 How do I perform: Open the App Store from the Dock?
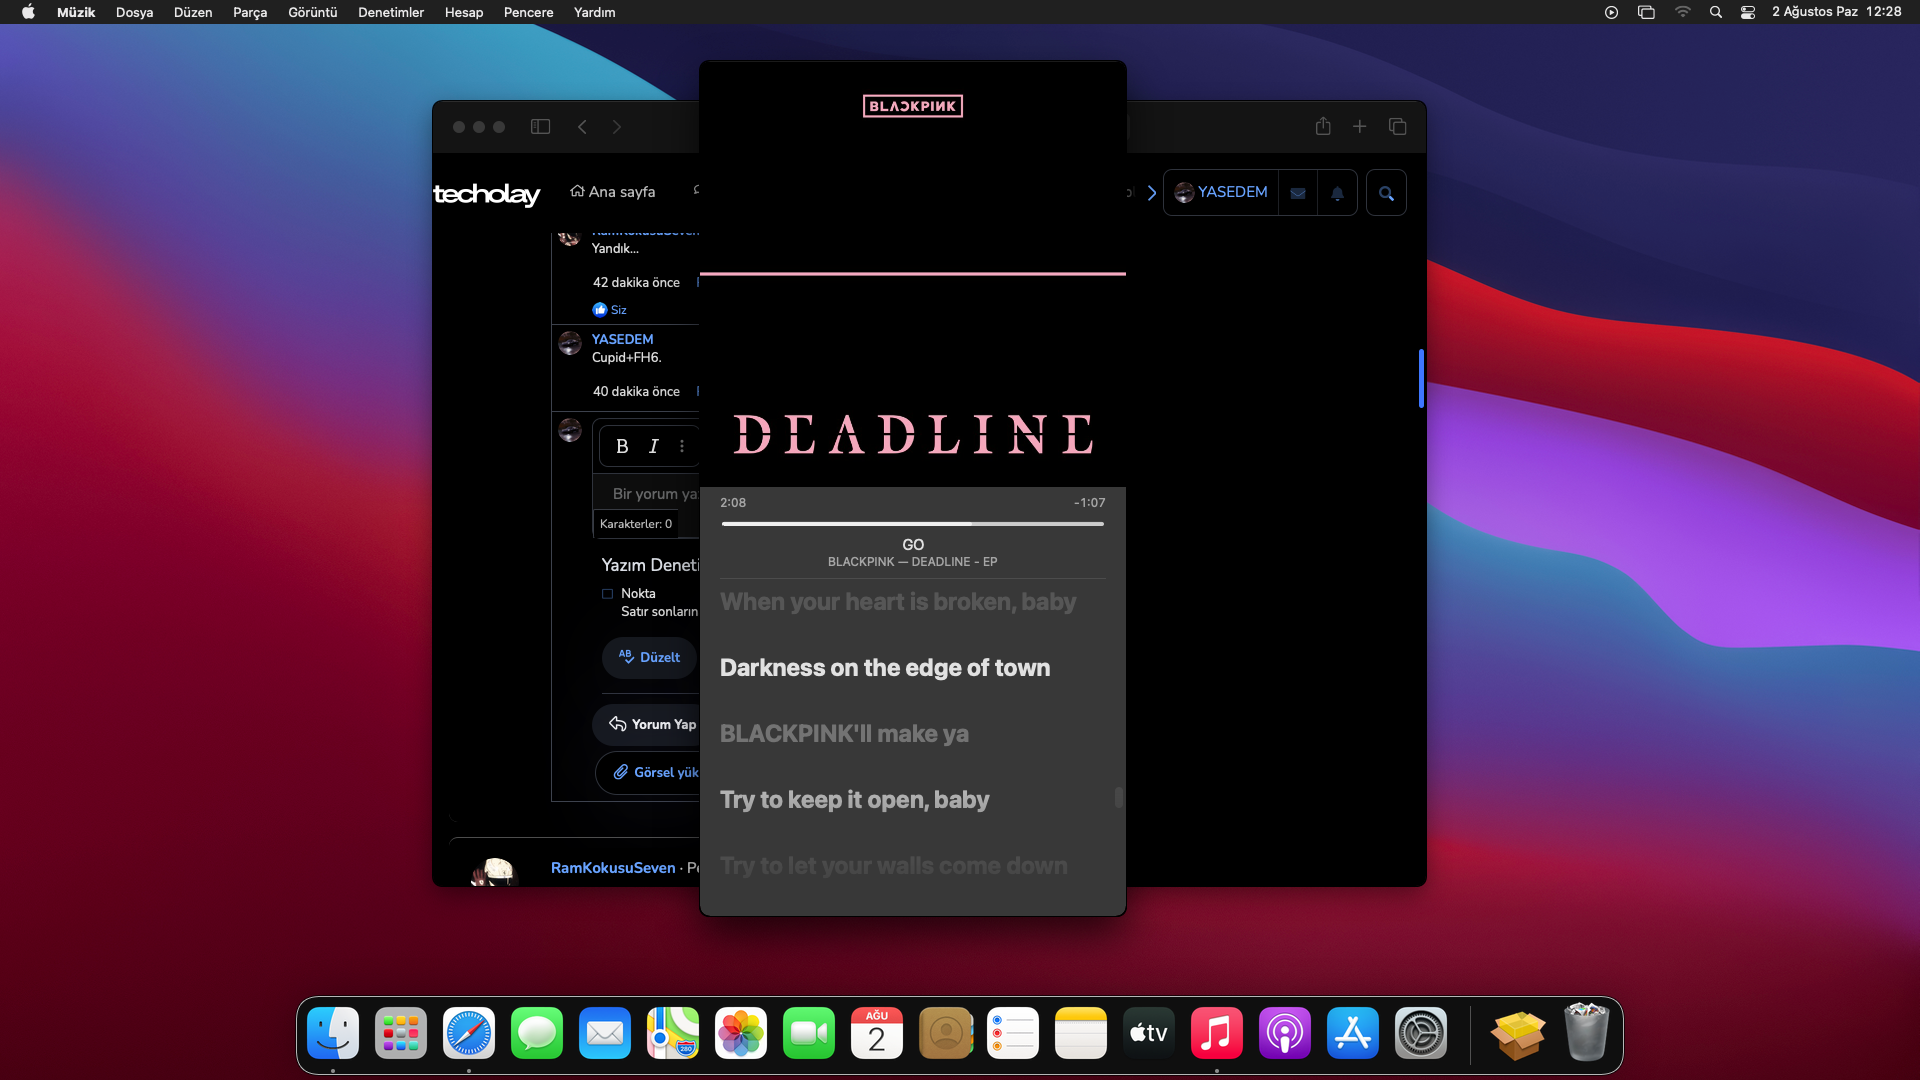coord(1353,1033)
